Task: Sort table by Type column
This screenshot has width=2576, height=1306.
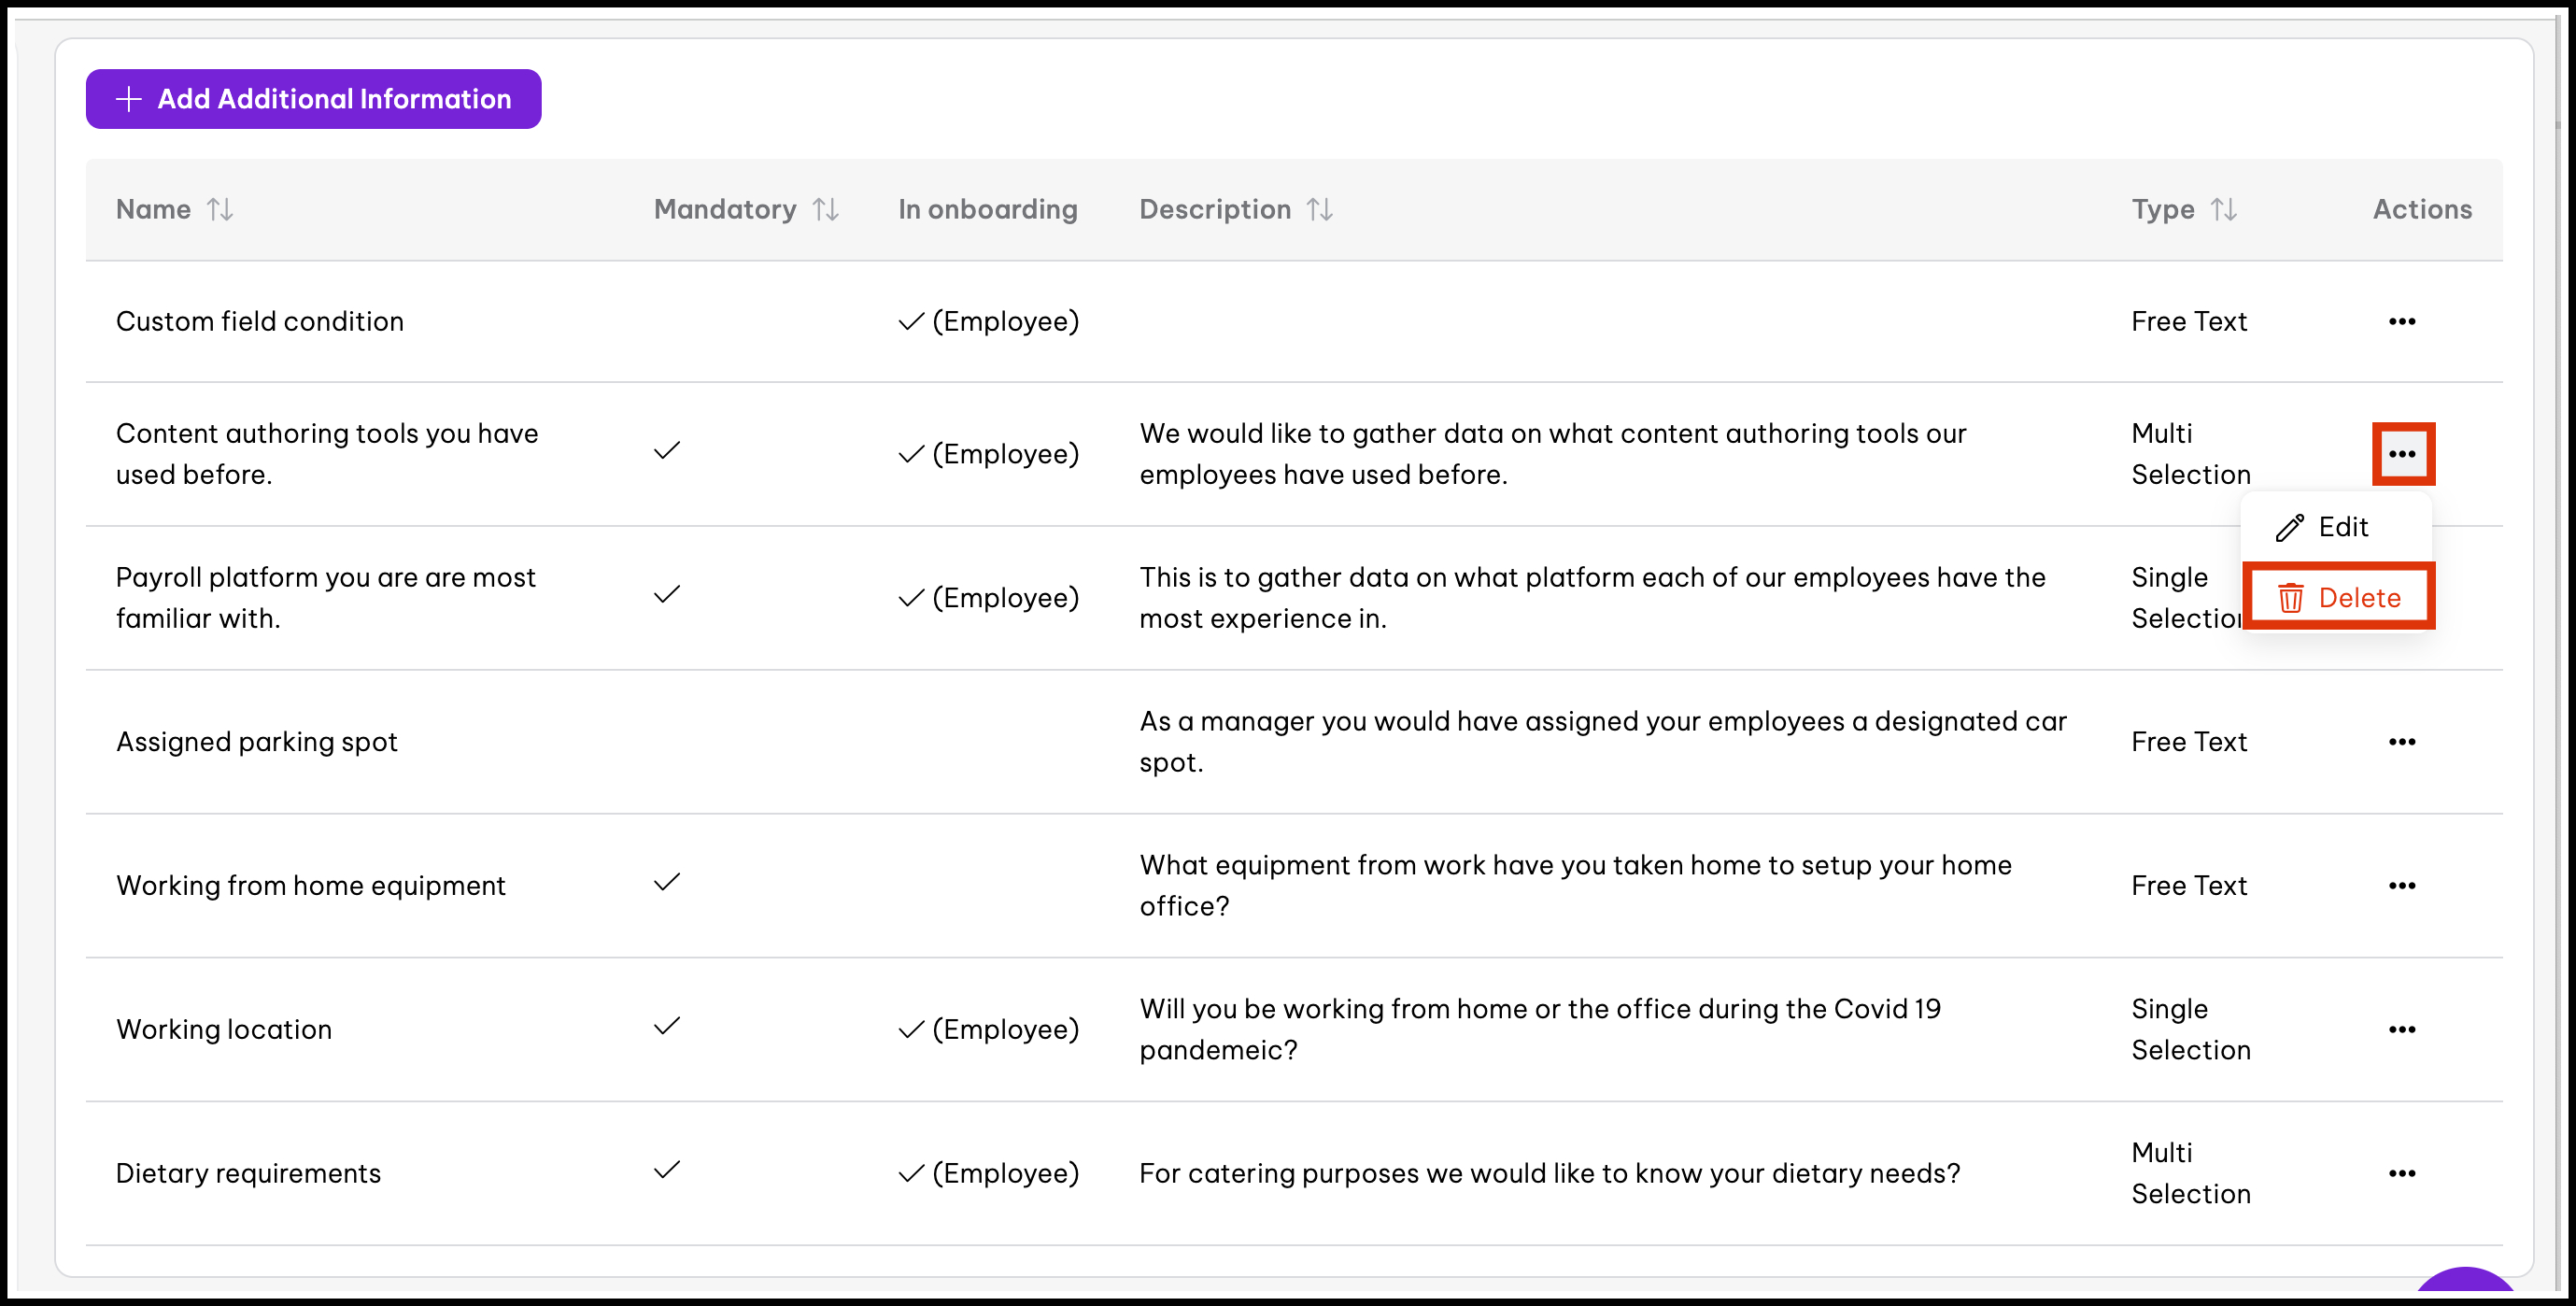Action: (x=2223, y=209)
